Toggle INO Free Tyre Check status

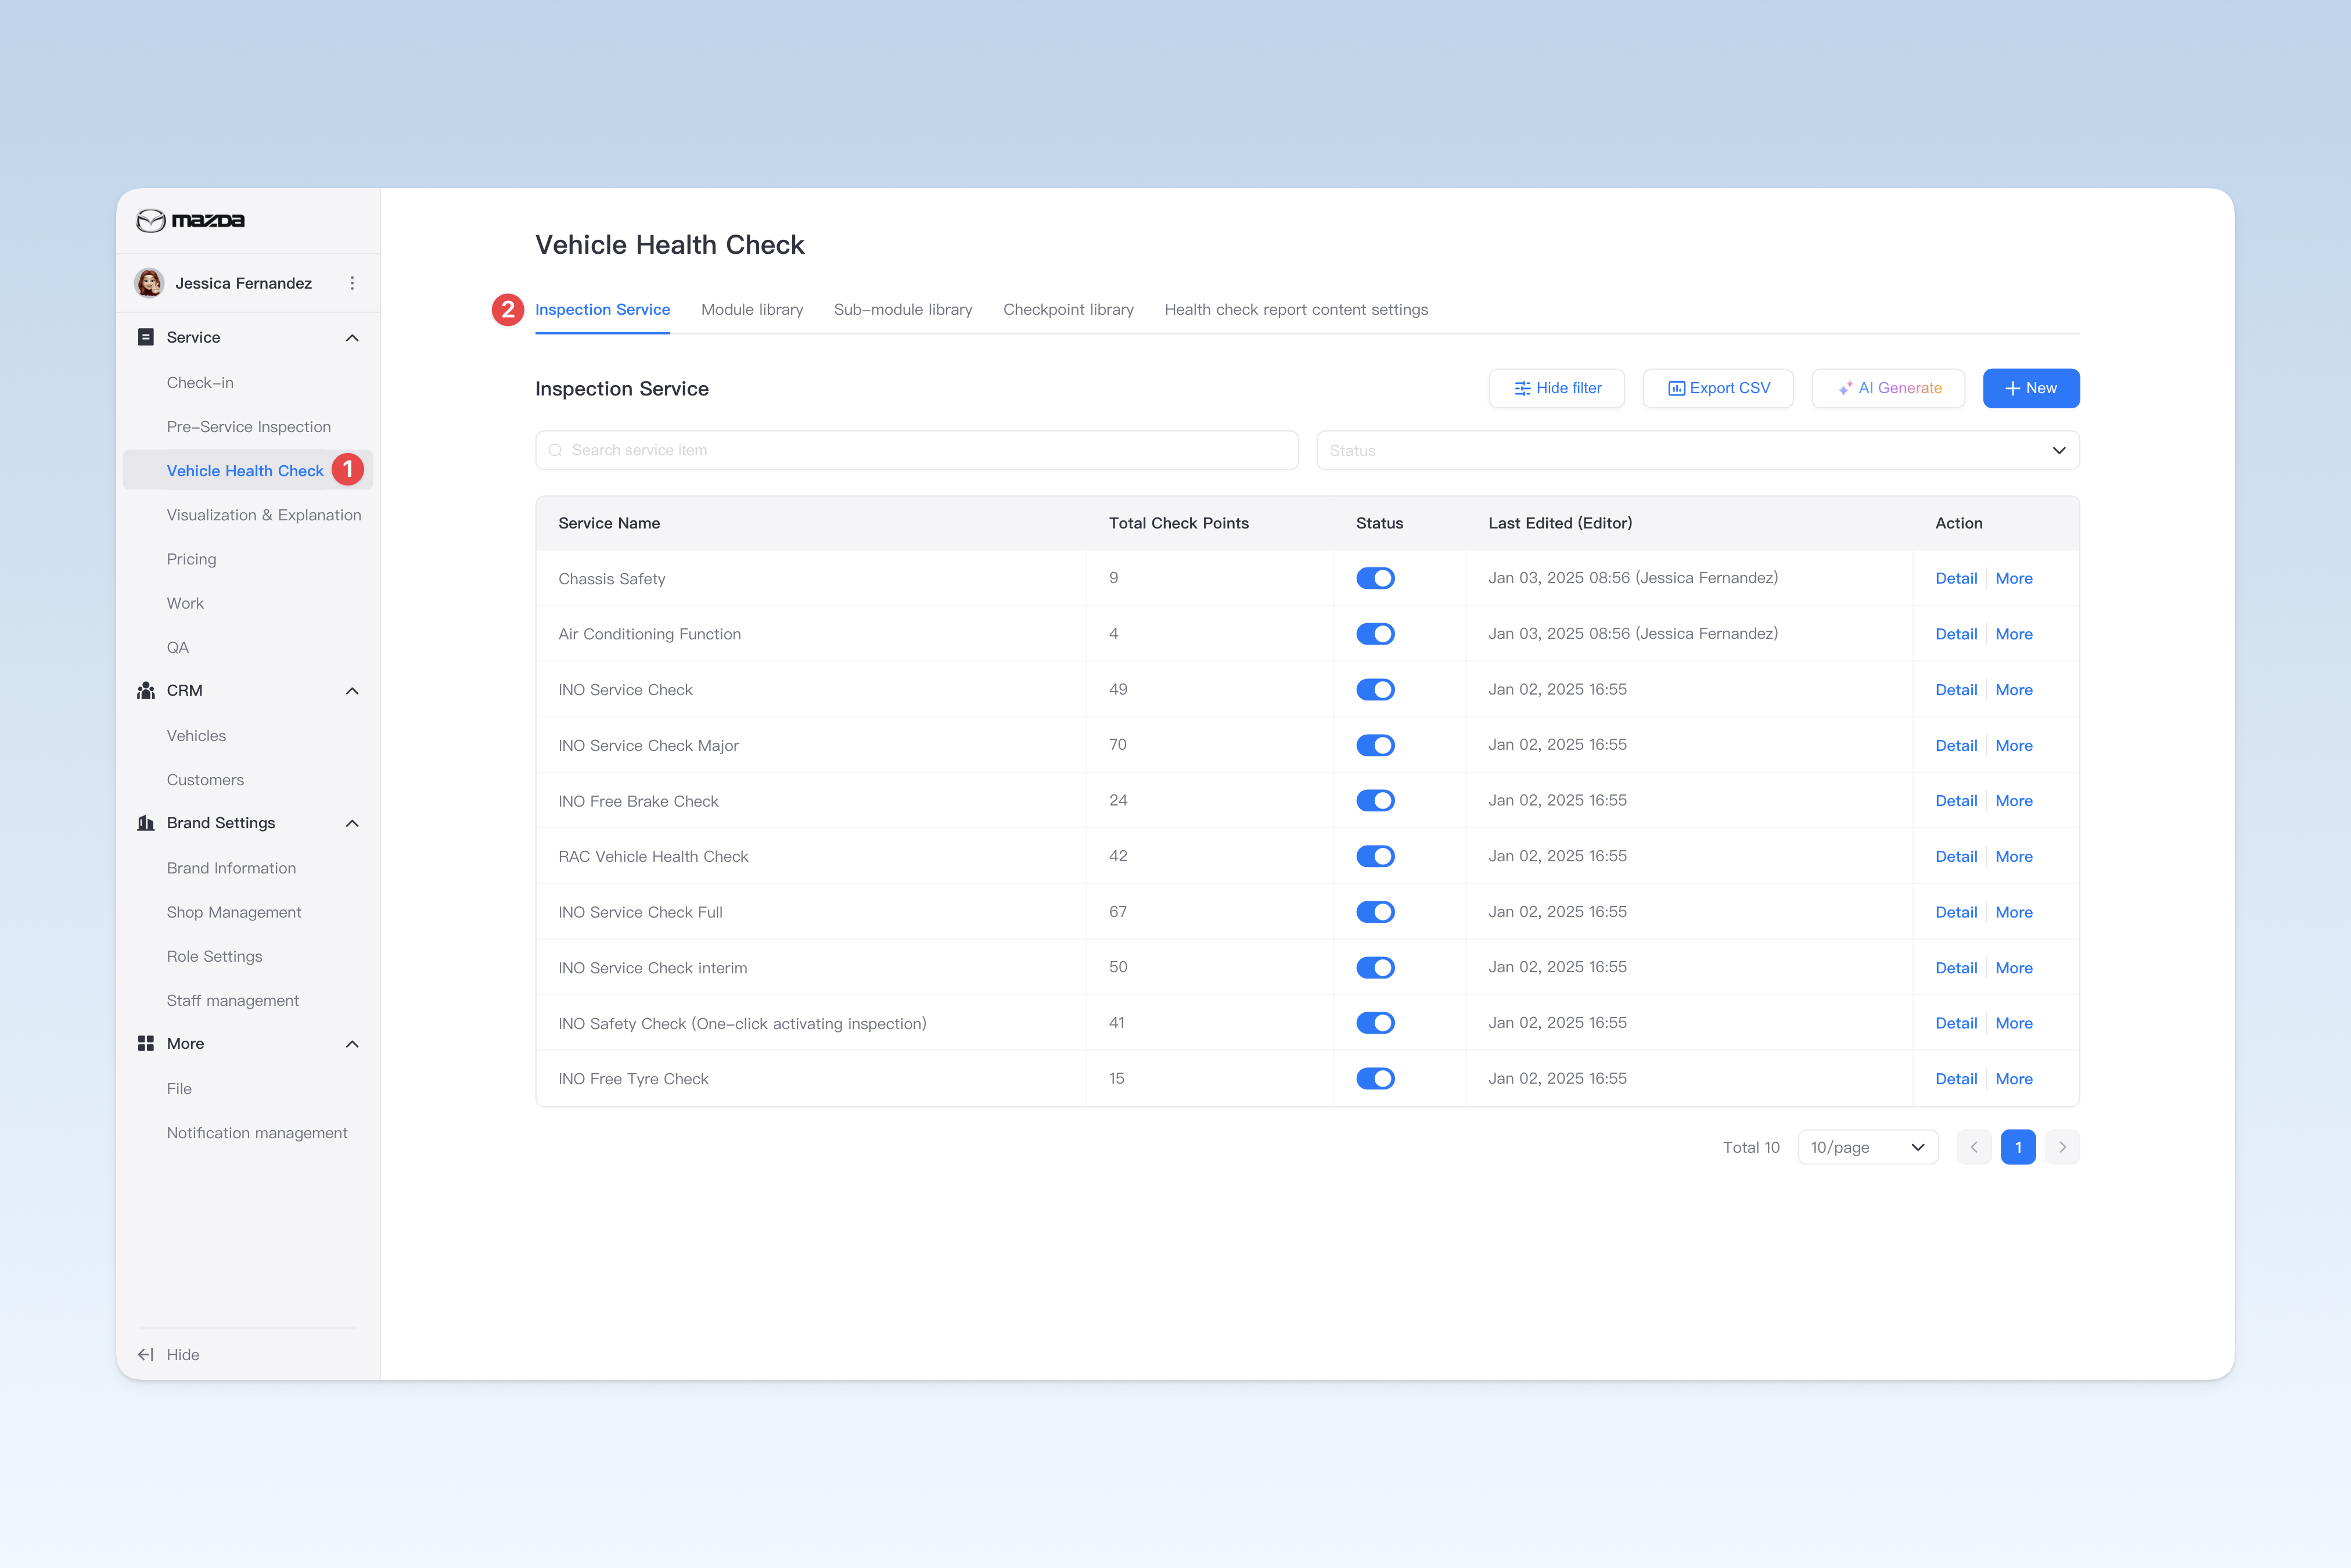pos(1375,1078)
